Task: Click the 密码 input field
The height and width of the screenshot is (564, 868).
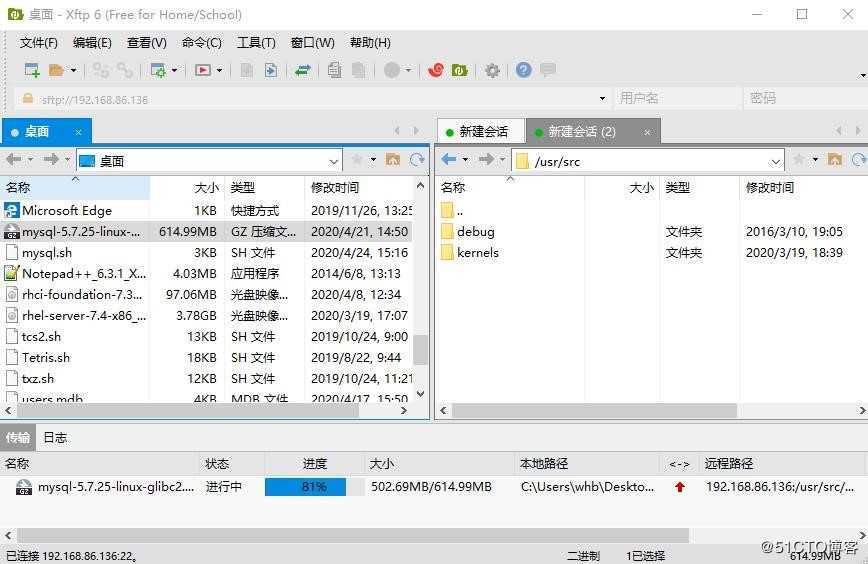Action: click(x=805, y=99)
